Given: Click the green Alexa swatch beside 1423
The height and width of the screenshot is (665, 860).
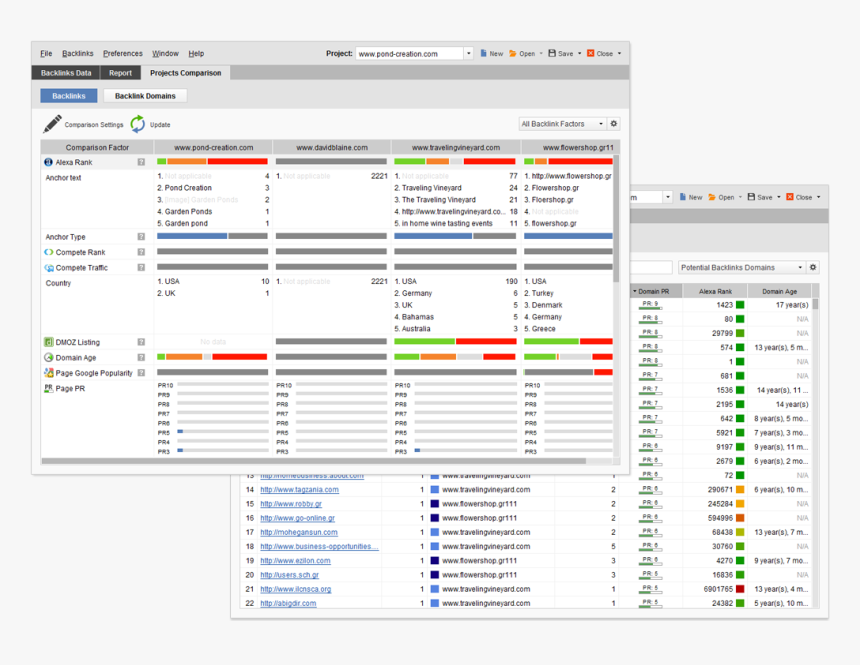Looking at the screenshot, I should (x=740, y=305).
